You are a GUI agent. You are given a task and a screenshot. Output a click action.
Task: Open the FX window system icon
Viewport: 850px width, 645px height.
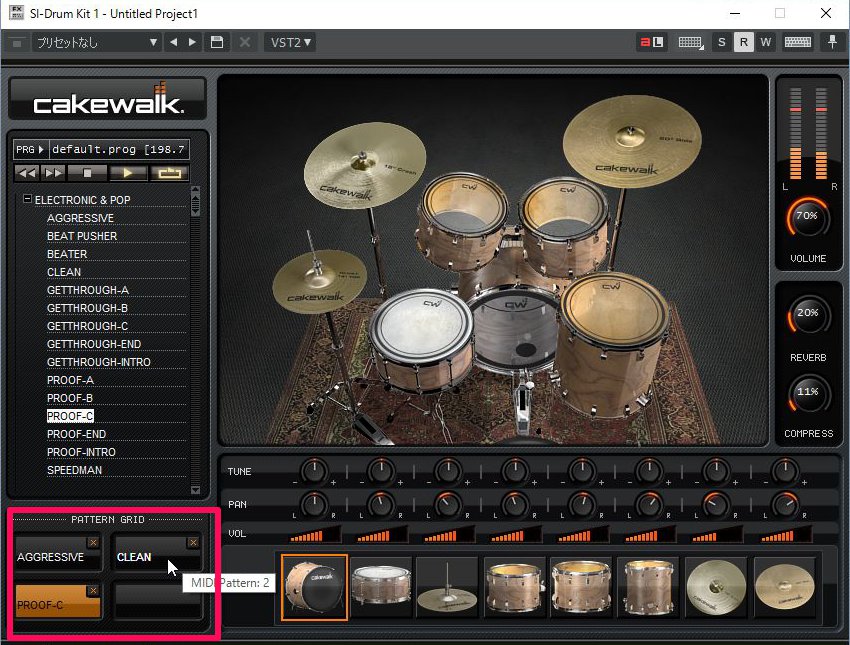tap(17, 13)
